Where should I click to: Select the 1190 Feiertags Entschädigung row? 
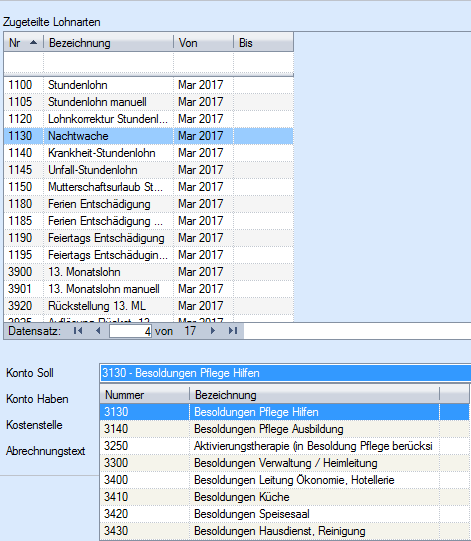[x=149, y=238]
